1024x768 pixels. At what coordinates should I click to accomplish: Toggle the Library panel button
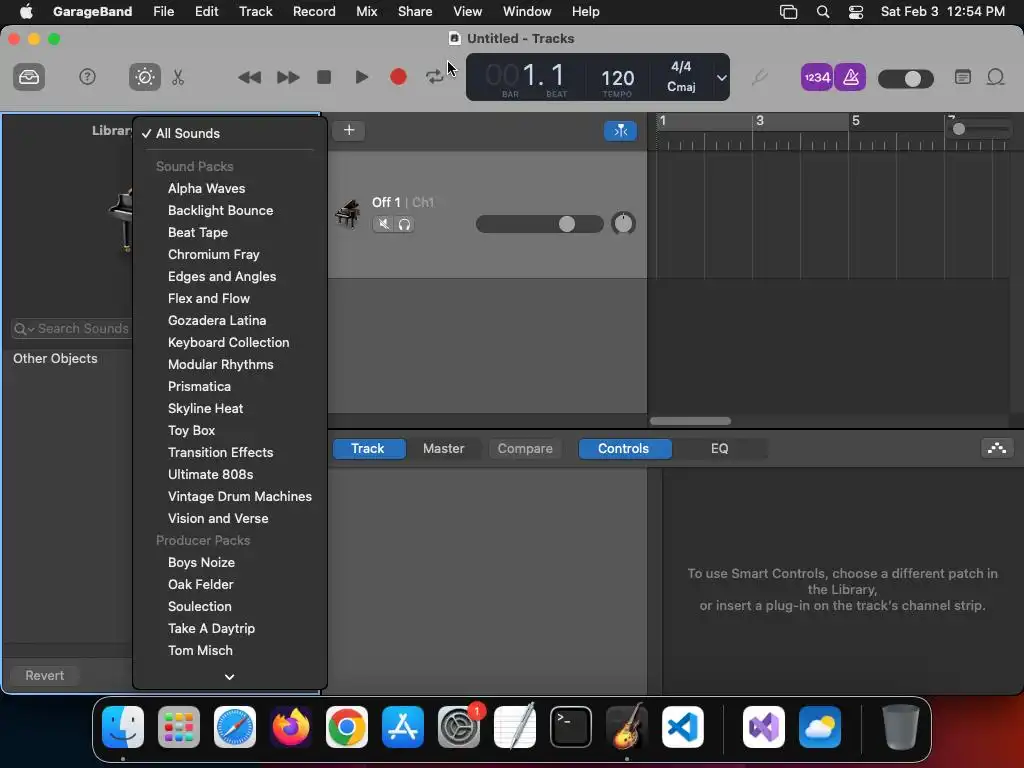(29, 77)
